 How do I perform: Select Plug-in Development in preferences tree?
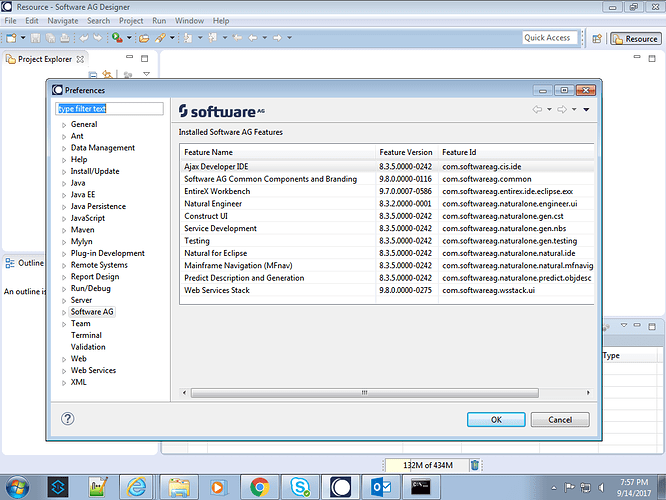click(x=107, y=253)
